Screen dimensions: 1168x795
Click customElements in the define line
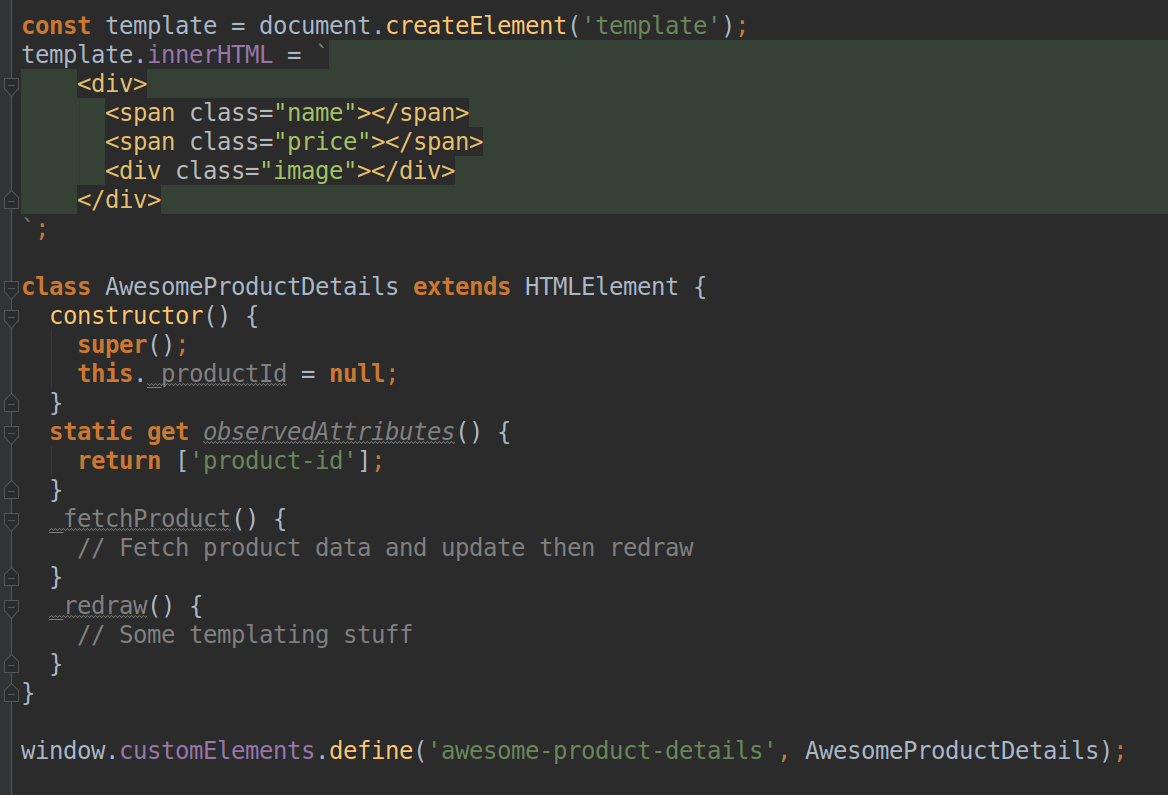pyautogui.click(x=218, y=750)
